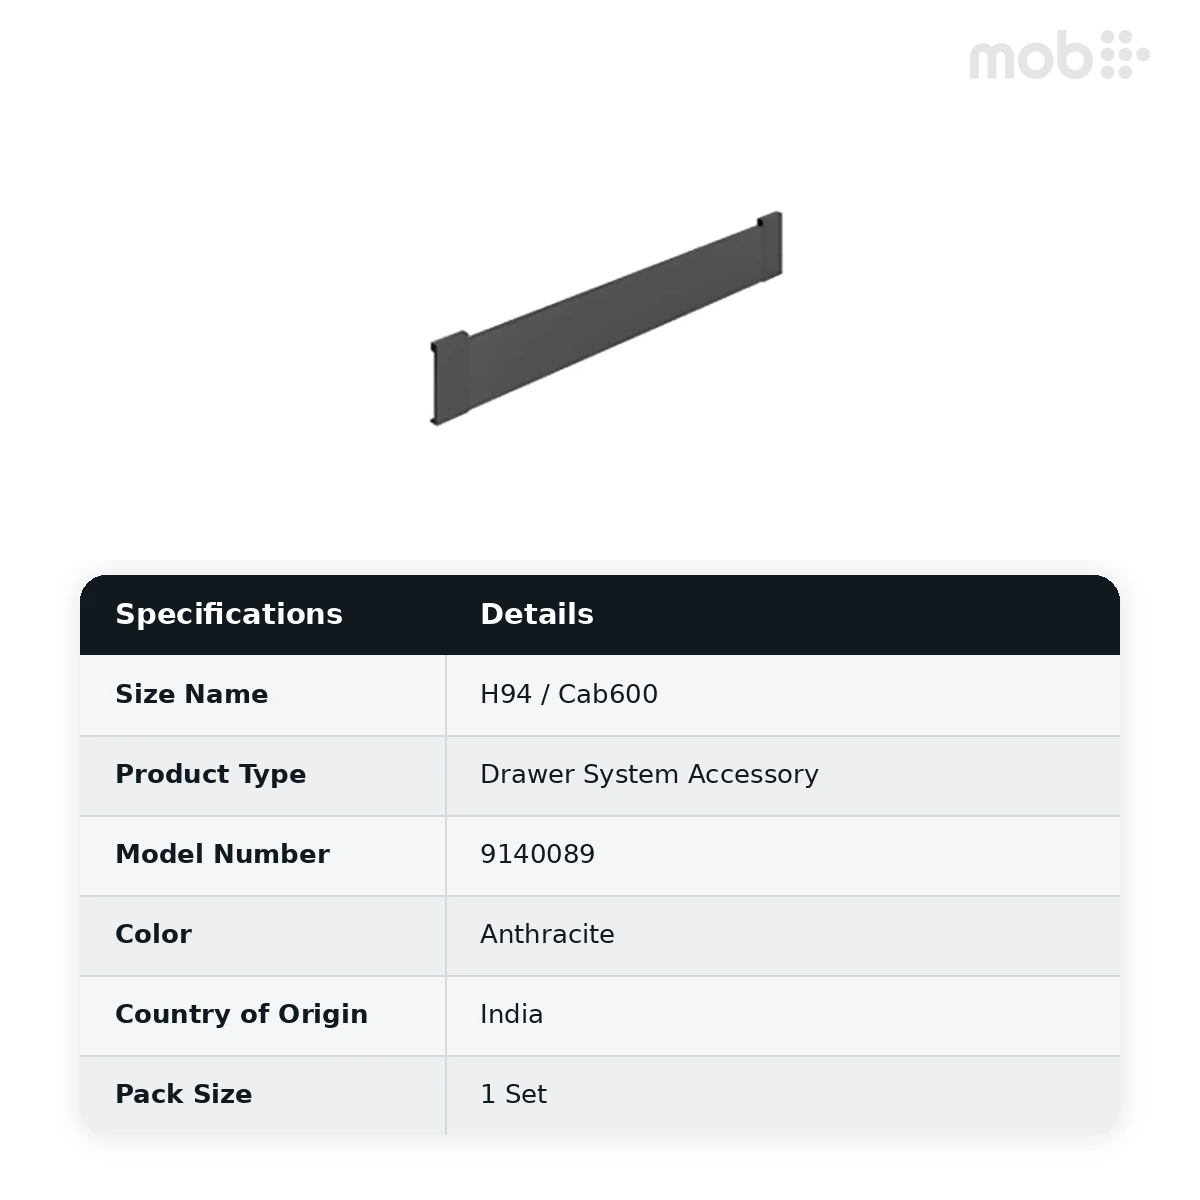
Task: Select model number 9140089
Action: click(x=538, y=854)
